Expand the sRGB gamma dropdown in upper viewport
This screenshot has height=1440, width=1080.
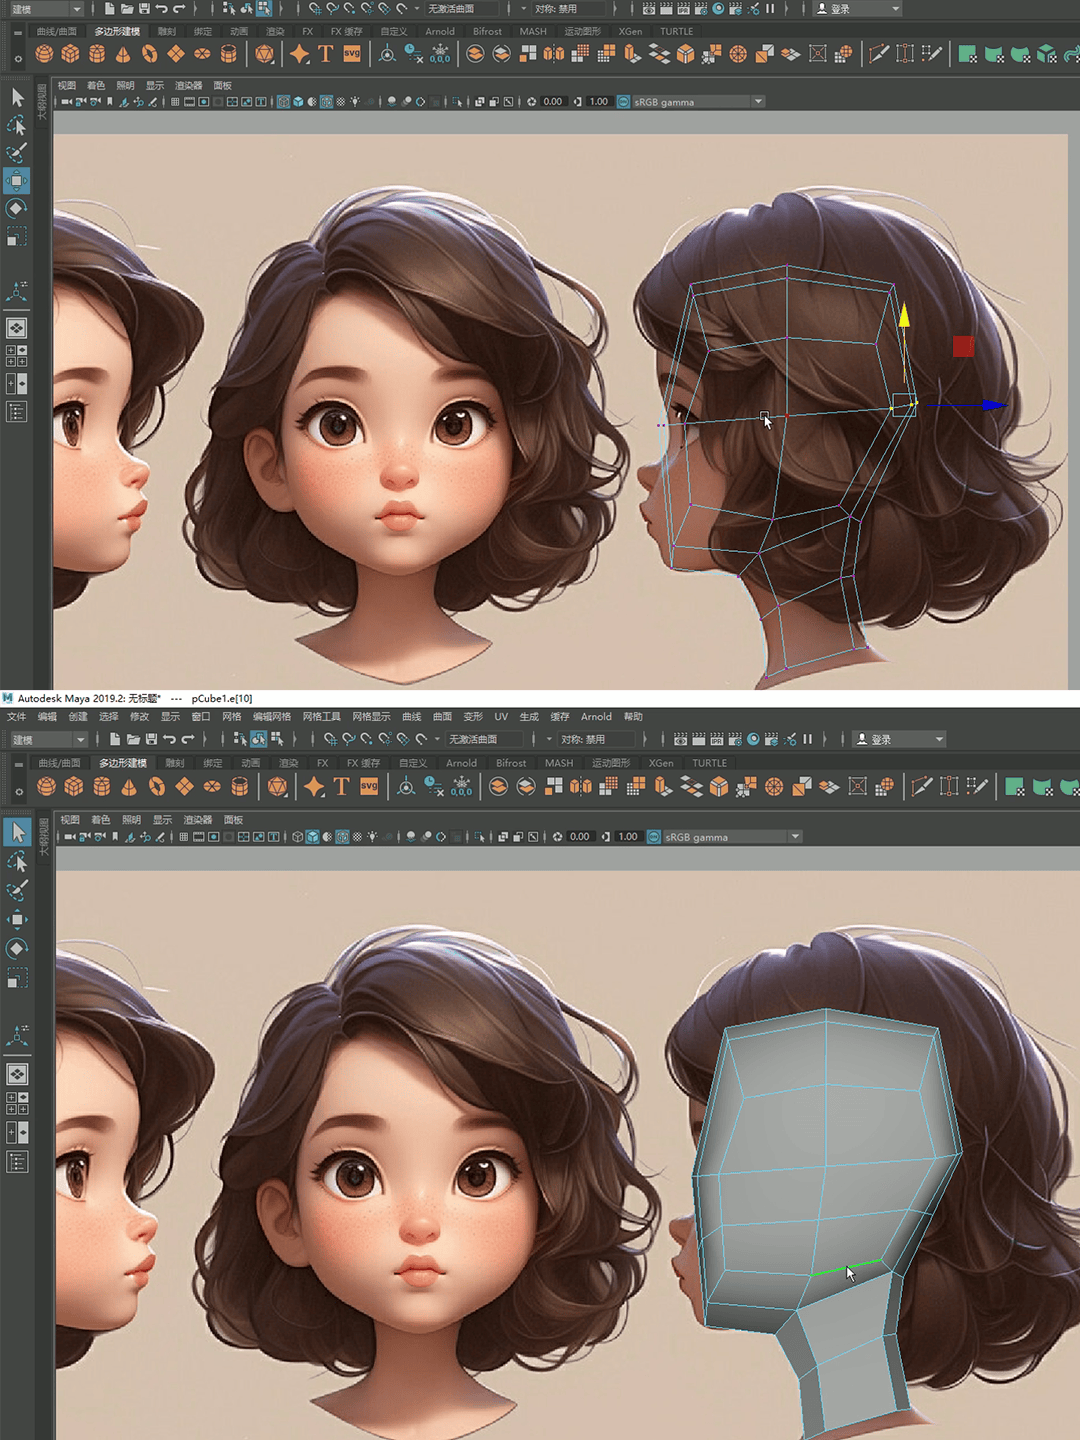tap(757, 102)
